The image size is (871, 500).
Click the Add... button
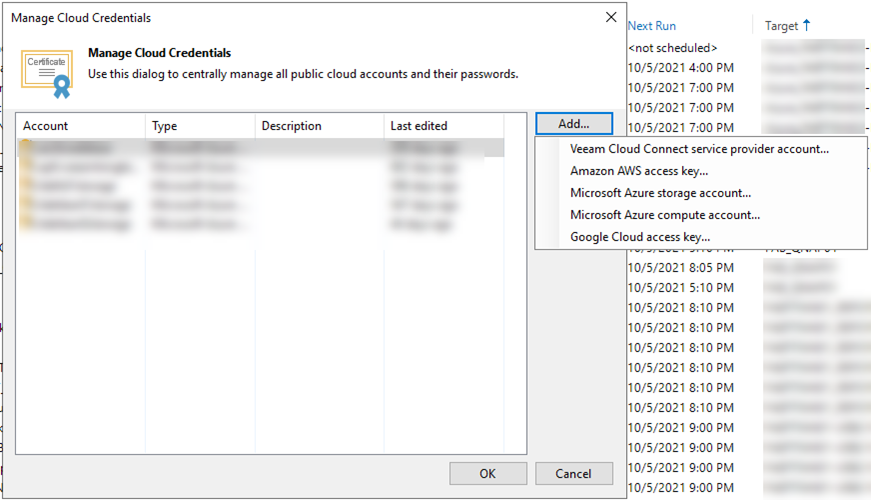574,124
